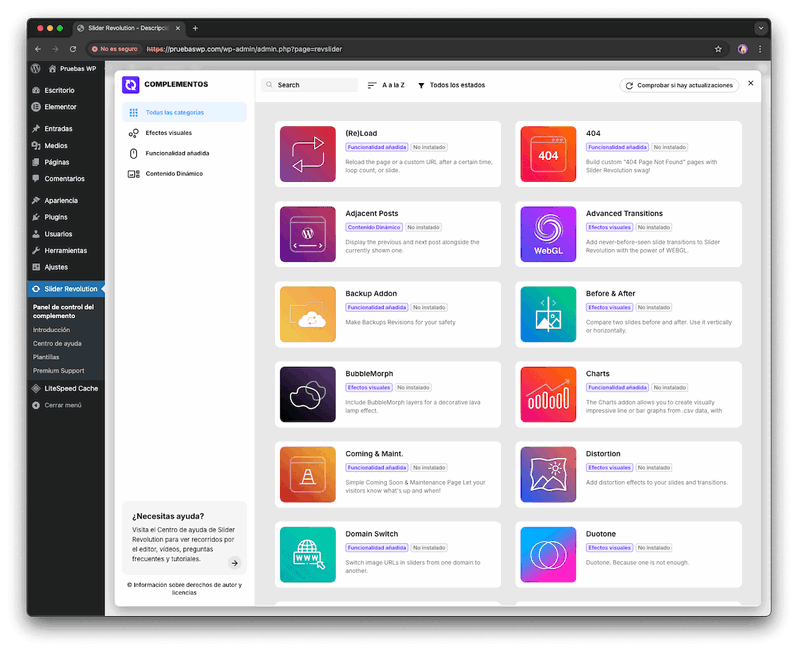This screenshot has height=652, width=798.
Task: Select the Domain Switch www icon
Action: click(x=307, y=554)
